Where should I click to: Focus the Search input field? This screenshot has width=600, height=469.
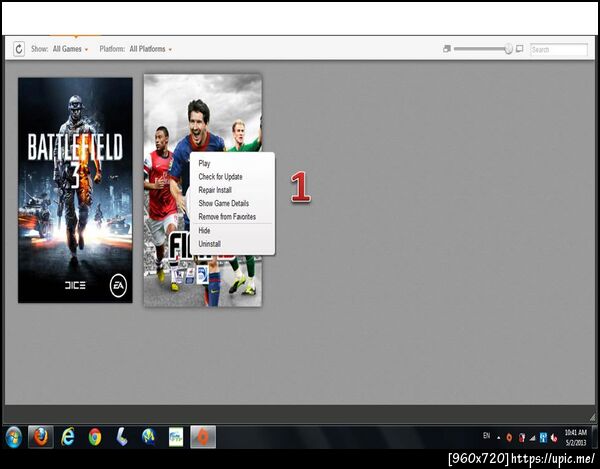pos(559,49)
